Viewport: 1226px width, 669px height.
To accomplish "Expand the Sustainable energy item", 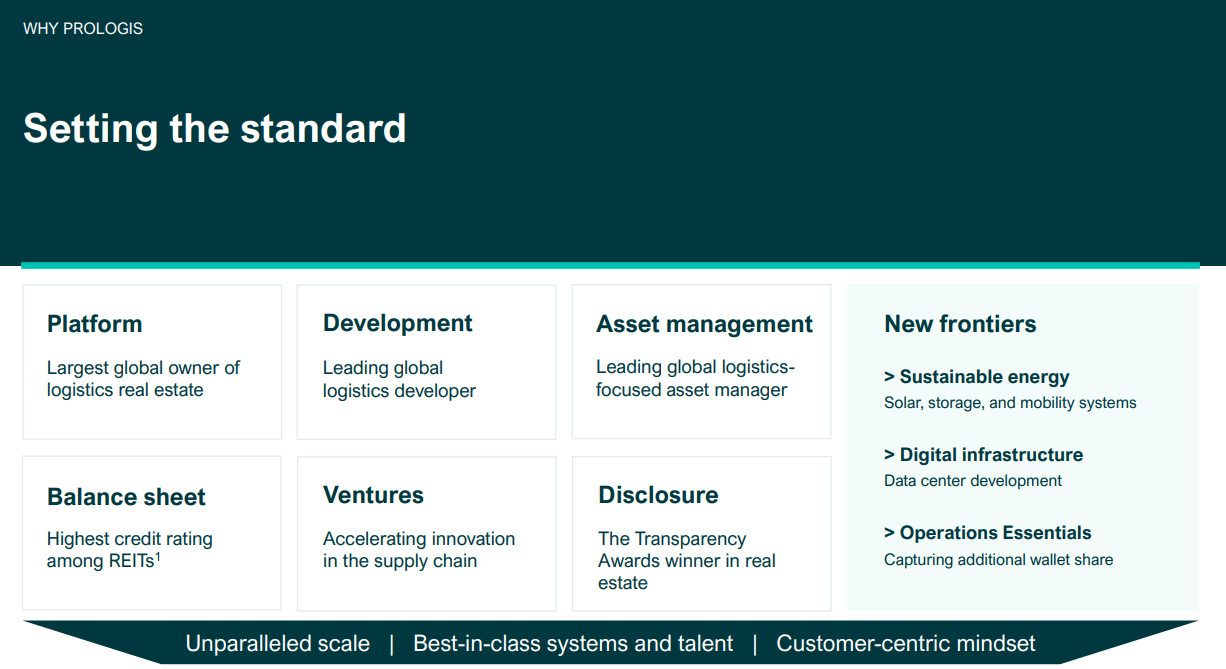I will [977, 377].
